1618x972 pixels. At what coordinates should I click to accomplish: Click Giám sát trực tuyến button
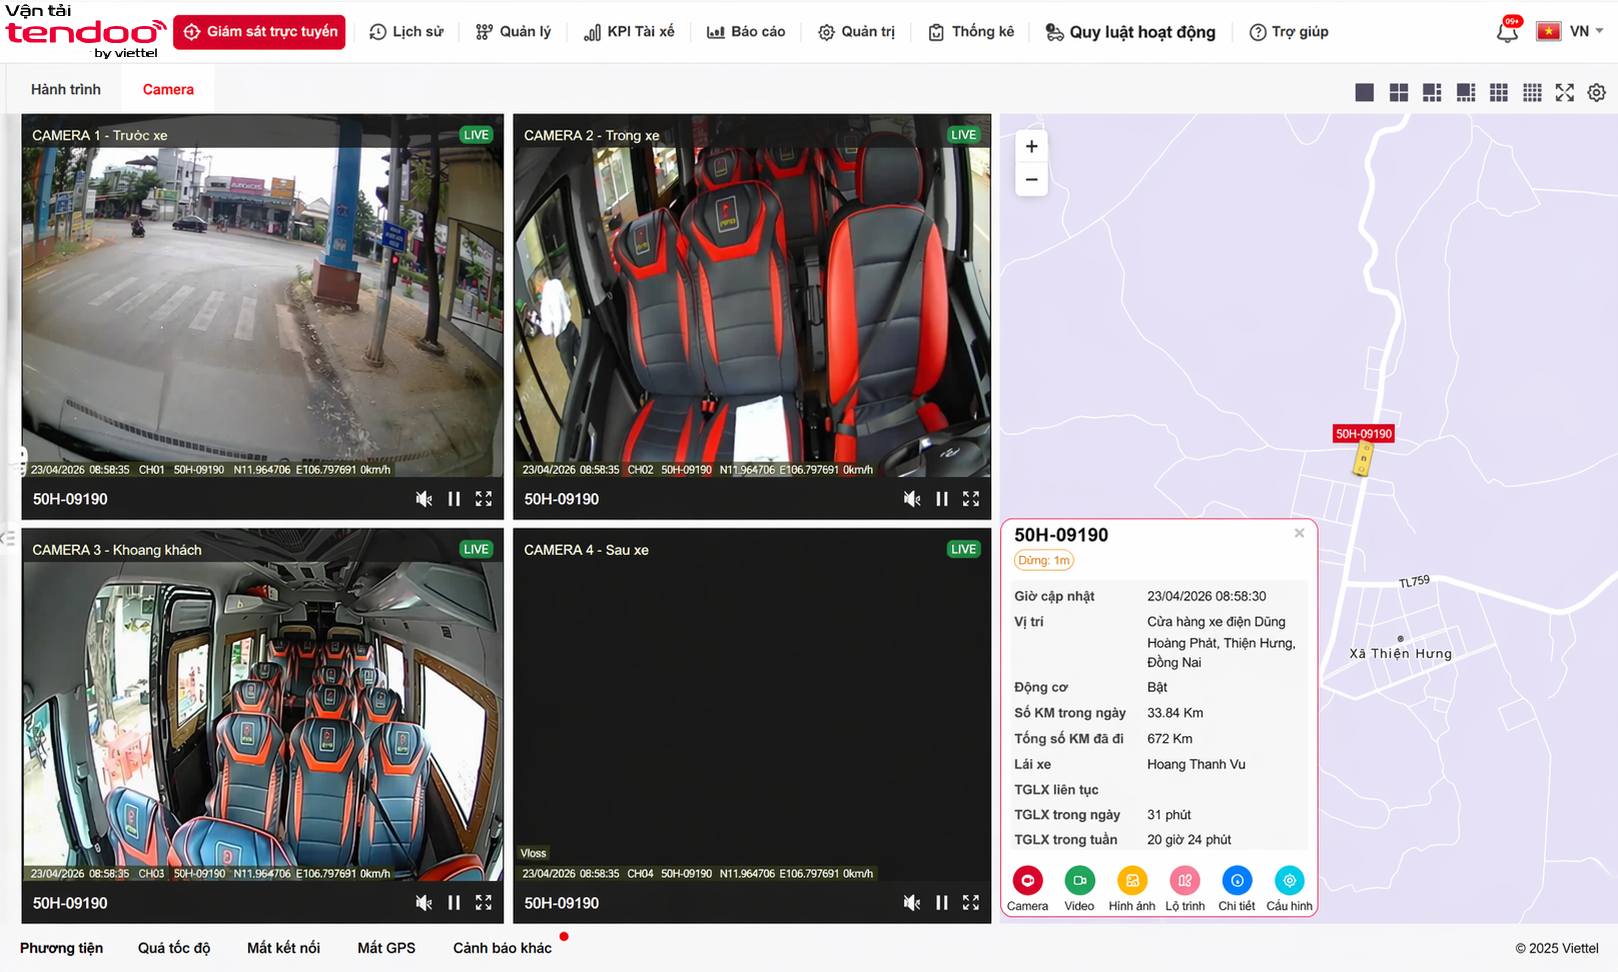point(259,32)
